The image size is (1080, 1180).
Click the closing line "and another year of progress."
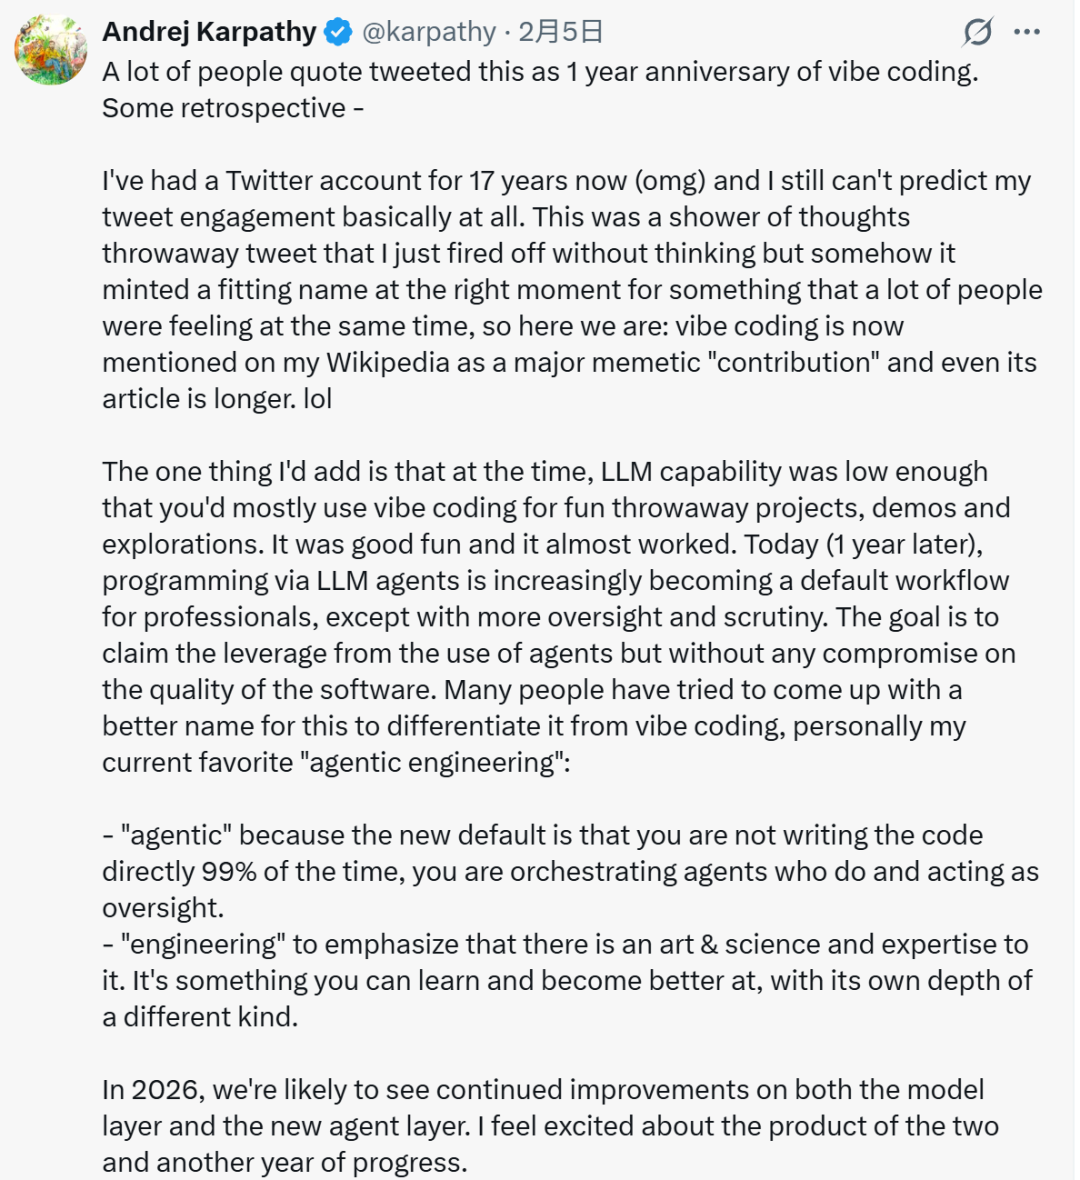click(284, 1163)
